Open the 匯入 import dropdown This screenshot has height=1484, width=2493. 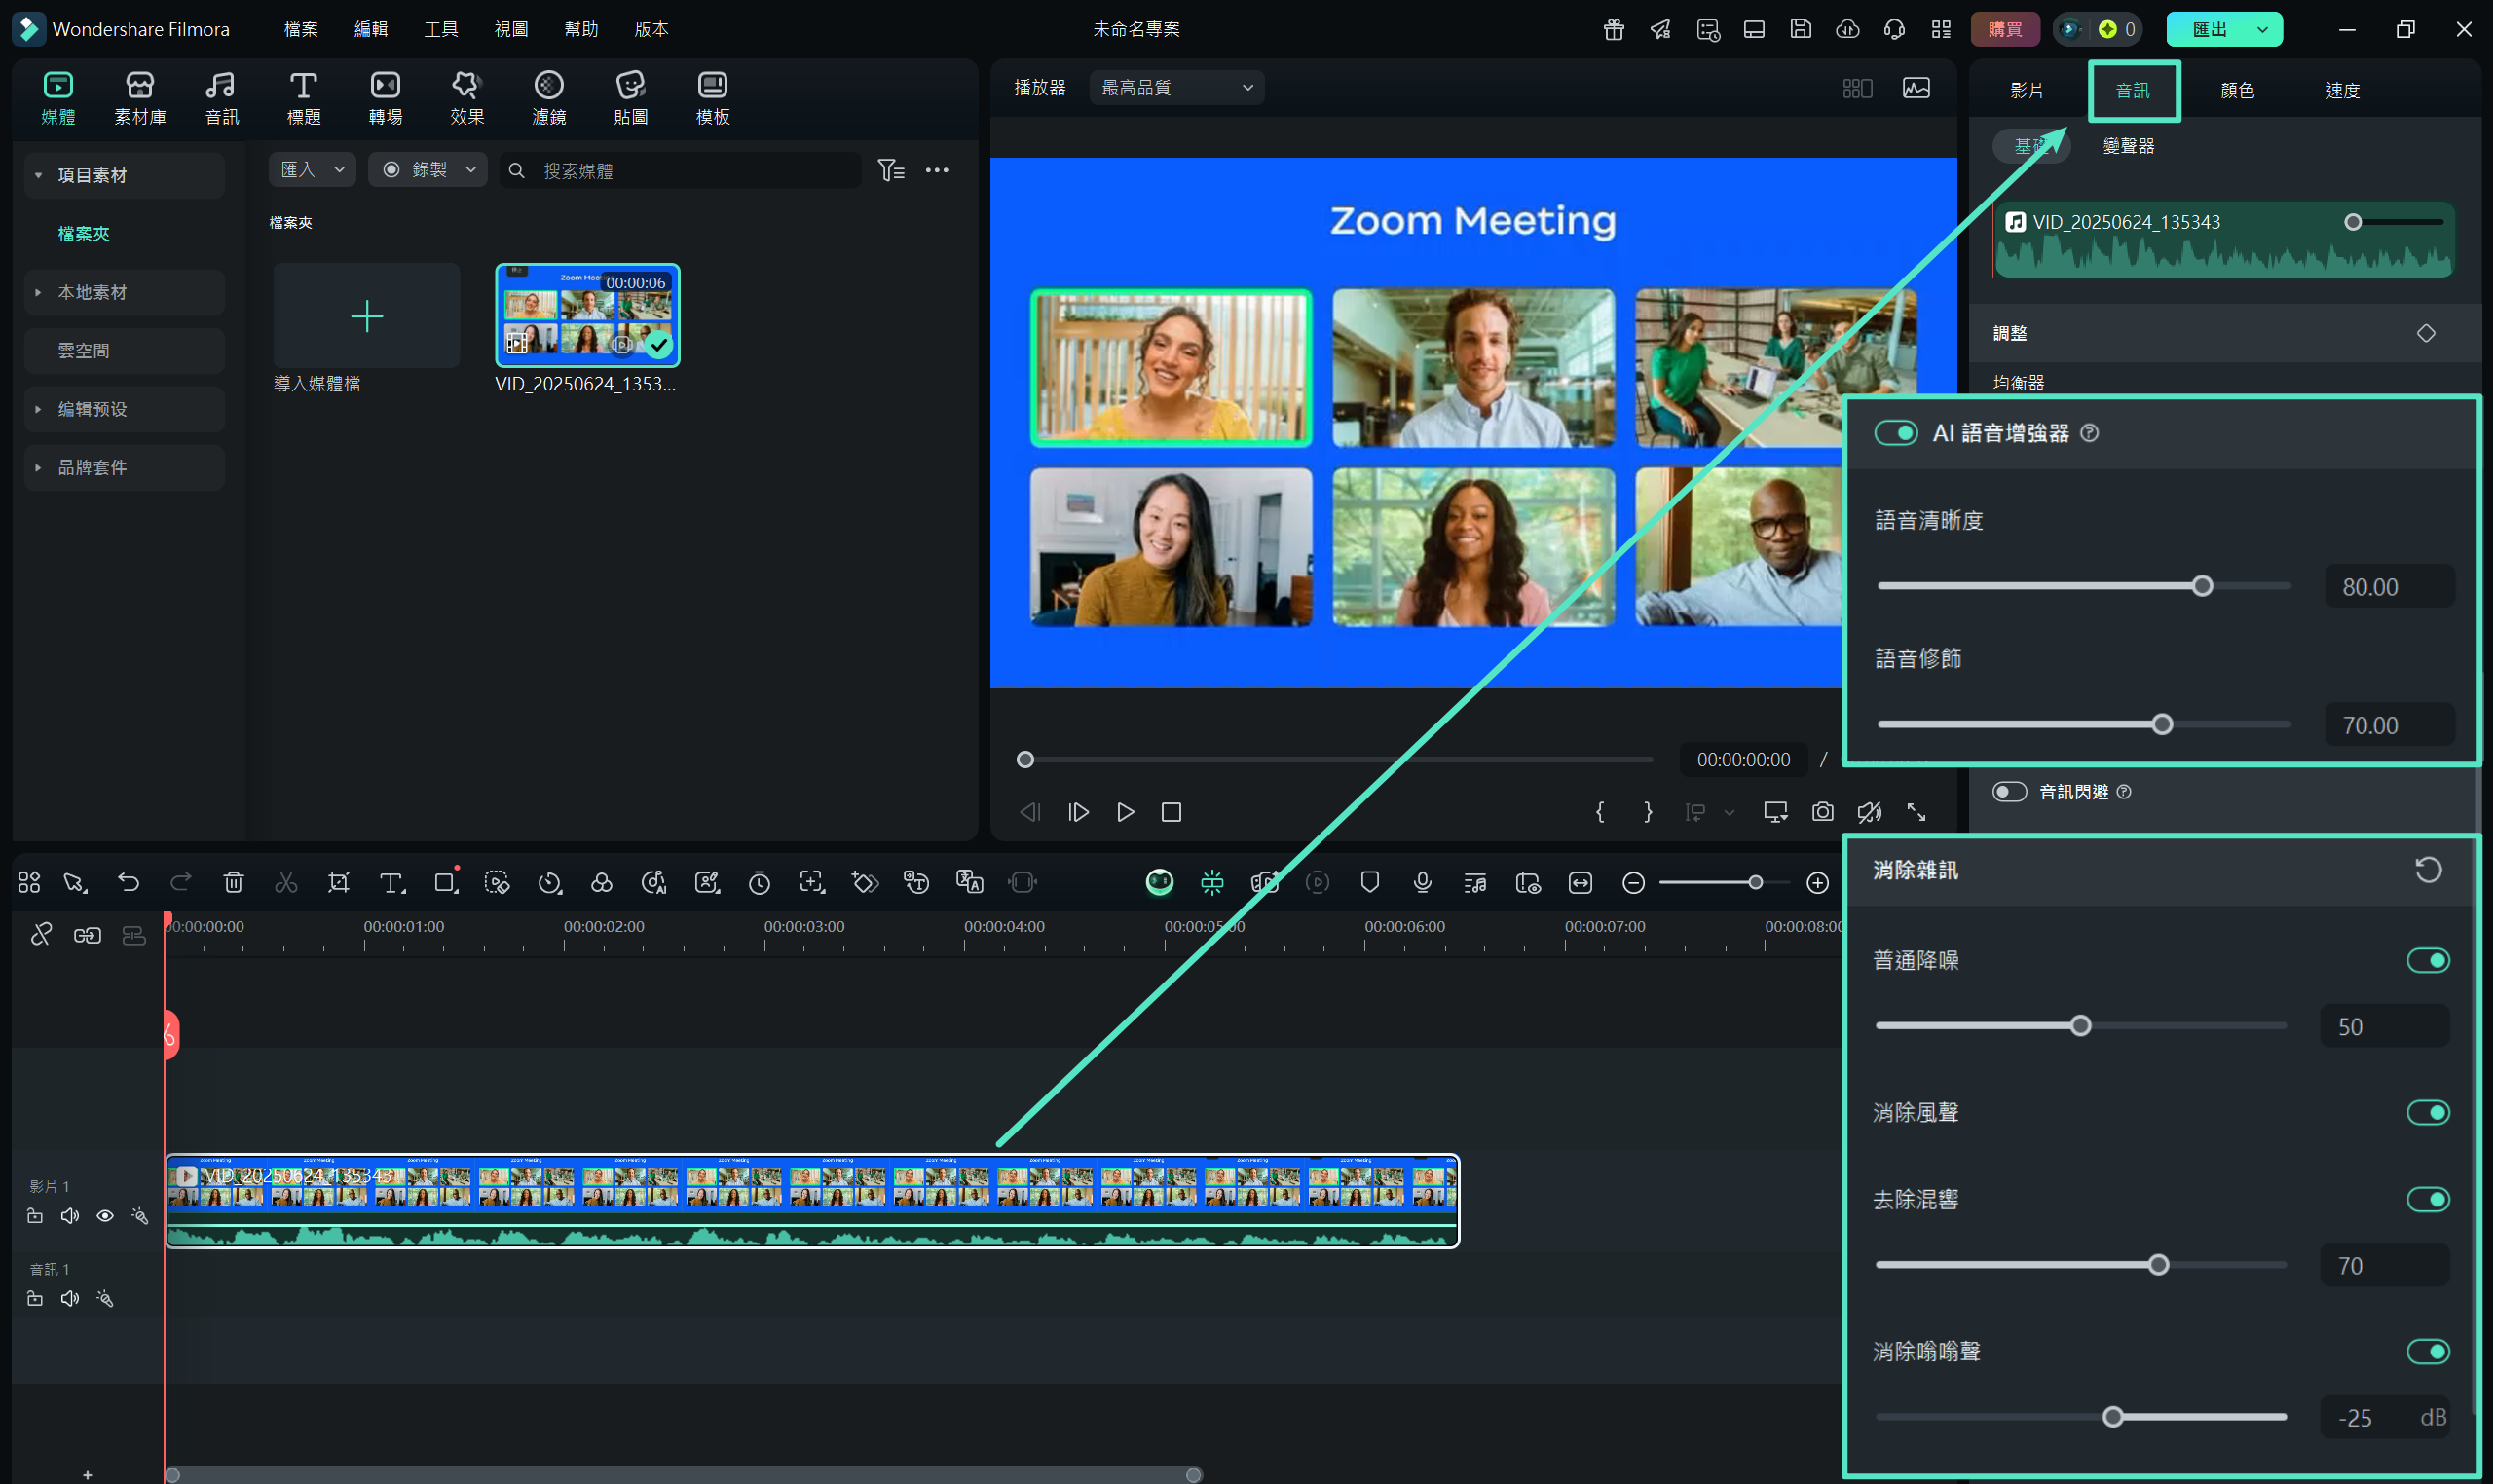[x=312, y=170]
